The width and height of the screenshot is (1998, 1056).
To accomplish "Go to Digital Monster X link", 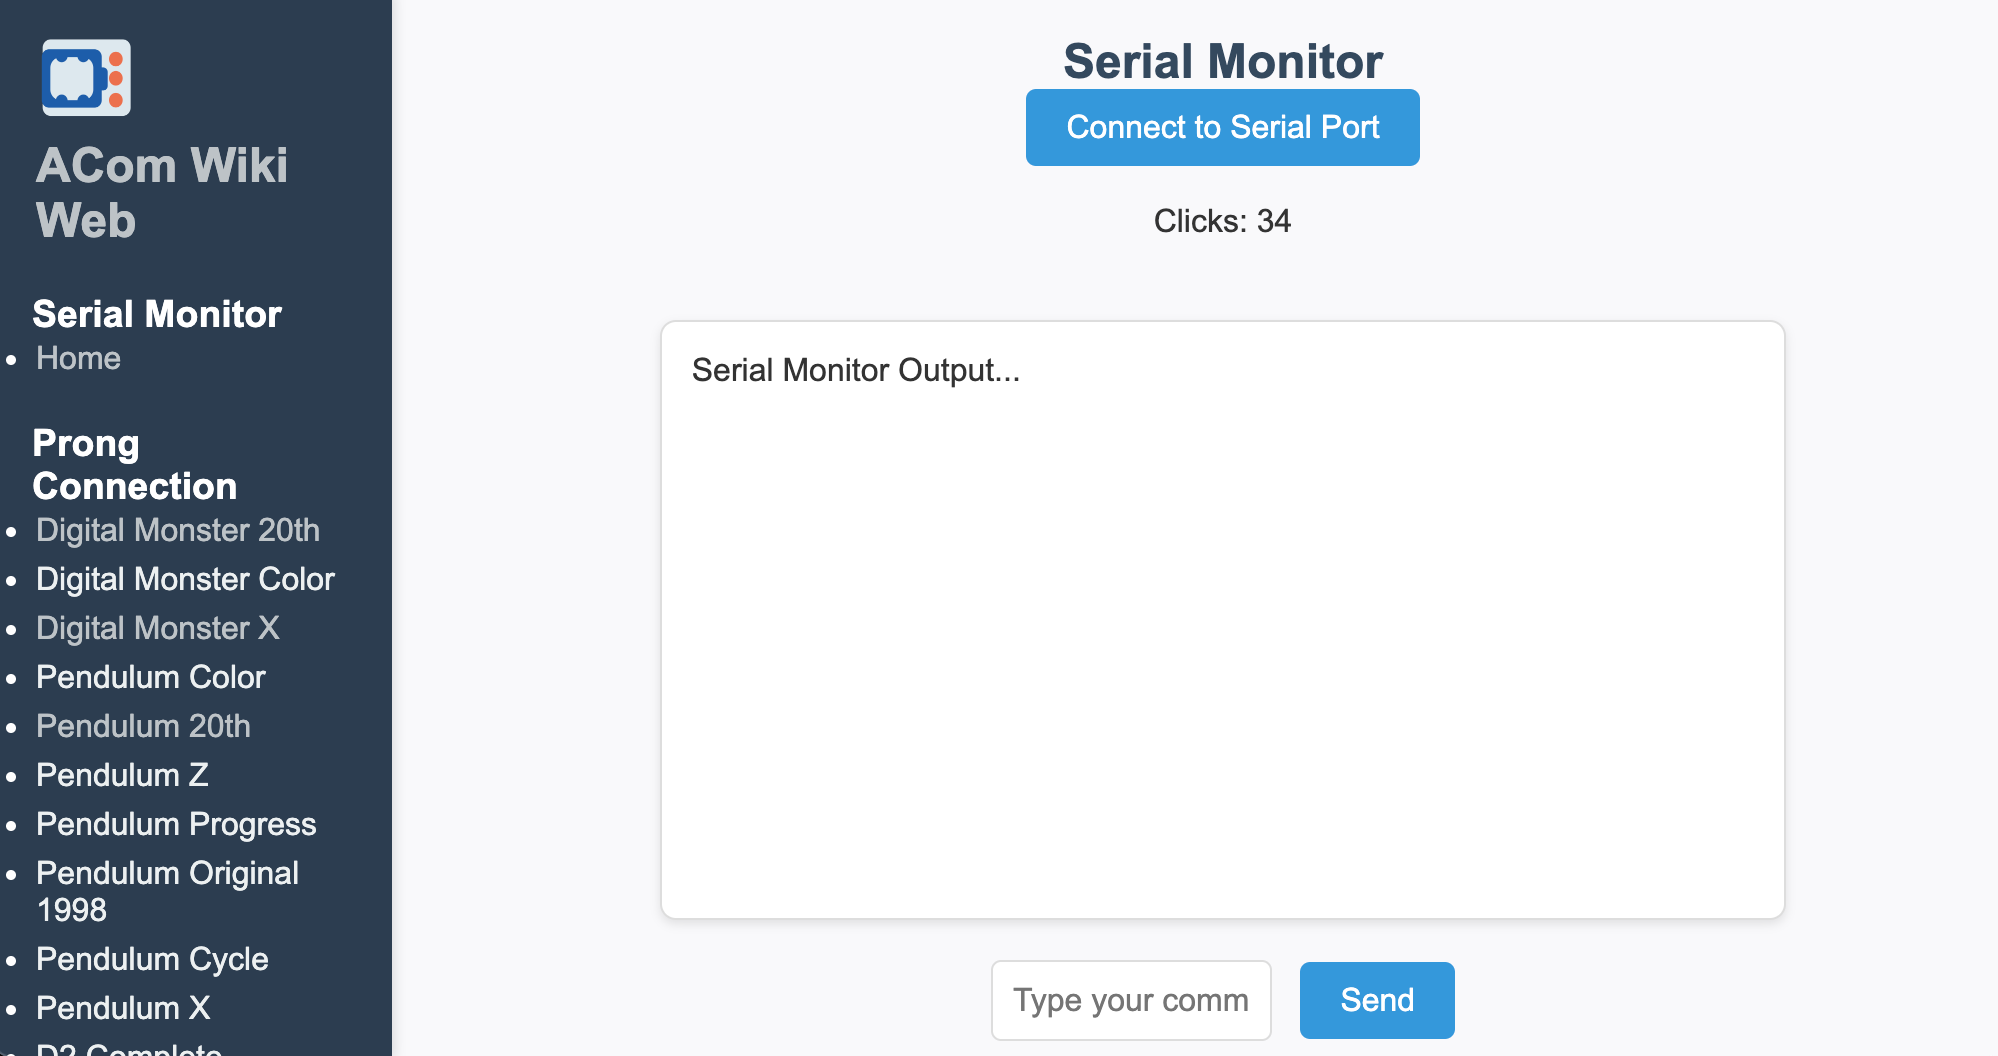I will pyautogui.click(x=158, y=628).
